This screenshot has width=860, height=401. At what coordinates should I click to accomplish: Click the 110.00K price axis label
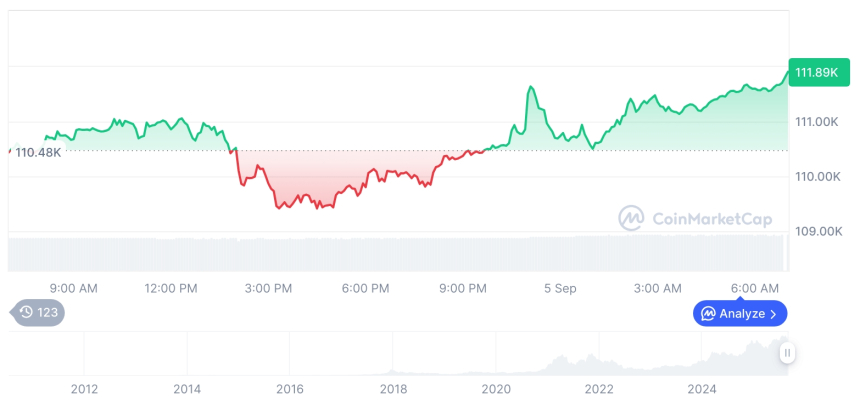click(x=817, y=177)
